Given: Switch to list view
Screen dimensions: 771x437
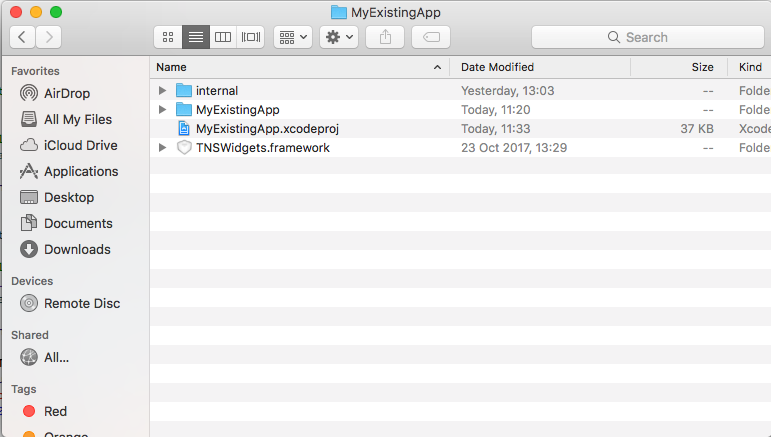Looking at the screenshot, I should [x=196, y=37].
